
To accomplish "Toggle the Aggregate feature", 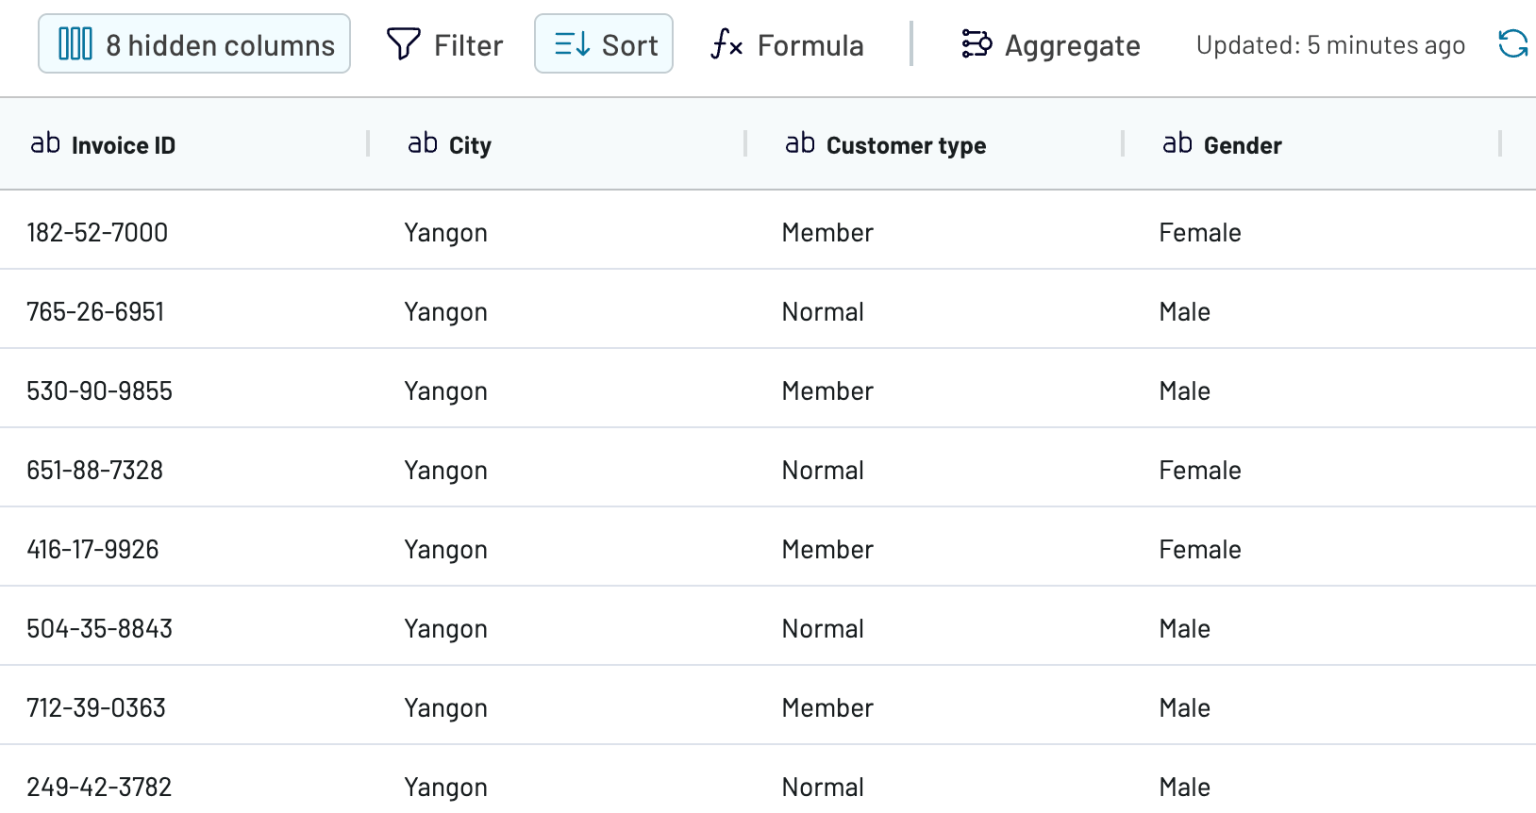I will click(1050, 44).
